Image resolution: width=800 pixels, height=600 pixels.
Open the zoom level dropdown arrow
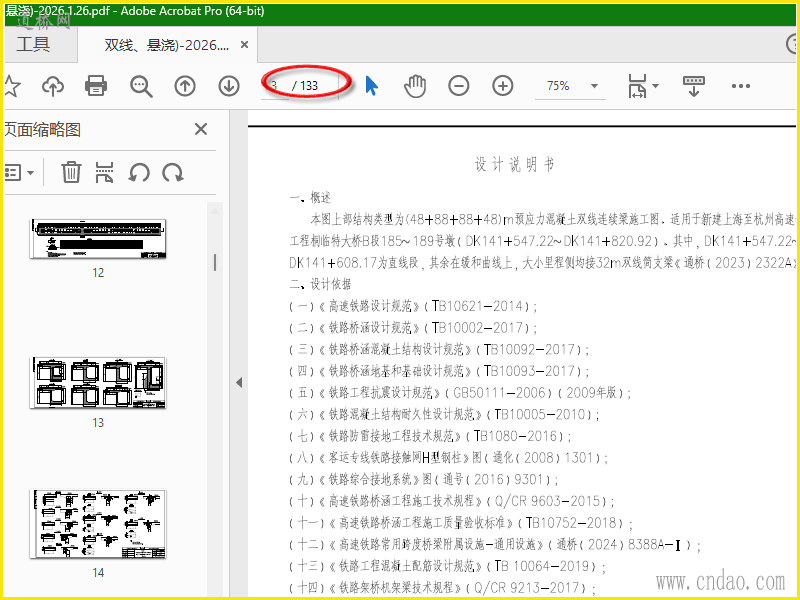coord(594,86)
